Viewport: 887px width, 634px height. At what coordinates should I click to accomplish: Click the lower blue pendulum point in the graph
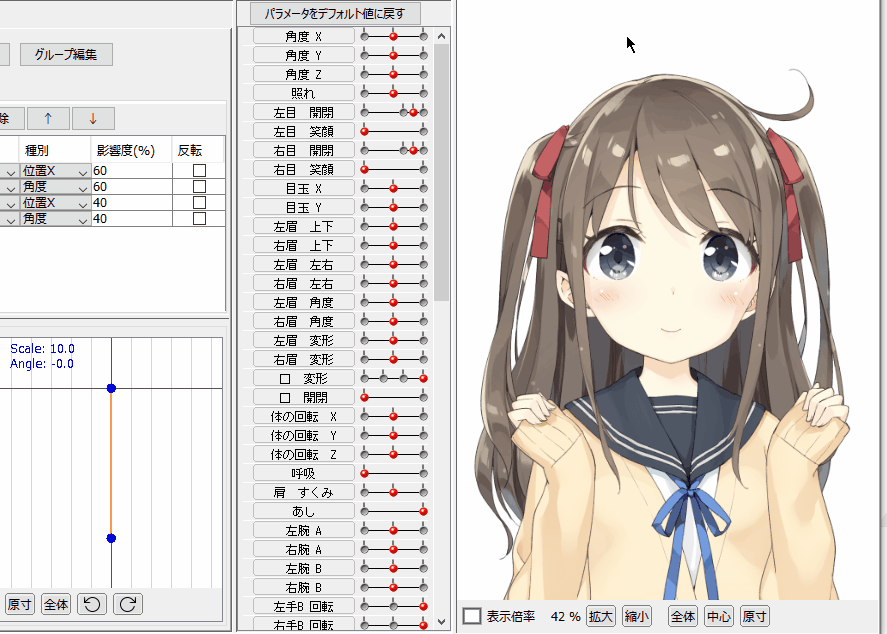click(111, 538)
